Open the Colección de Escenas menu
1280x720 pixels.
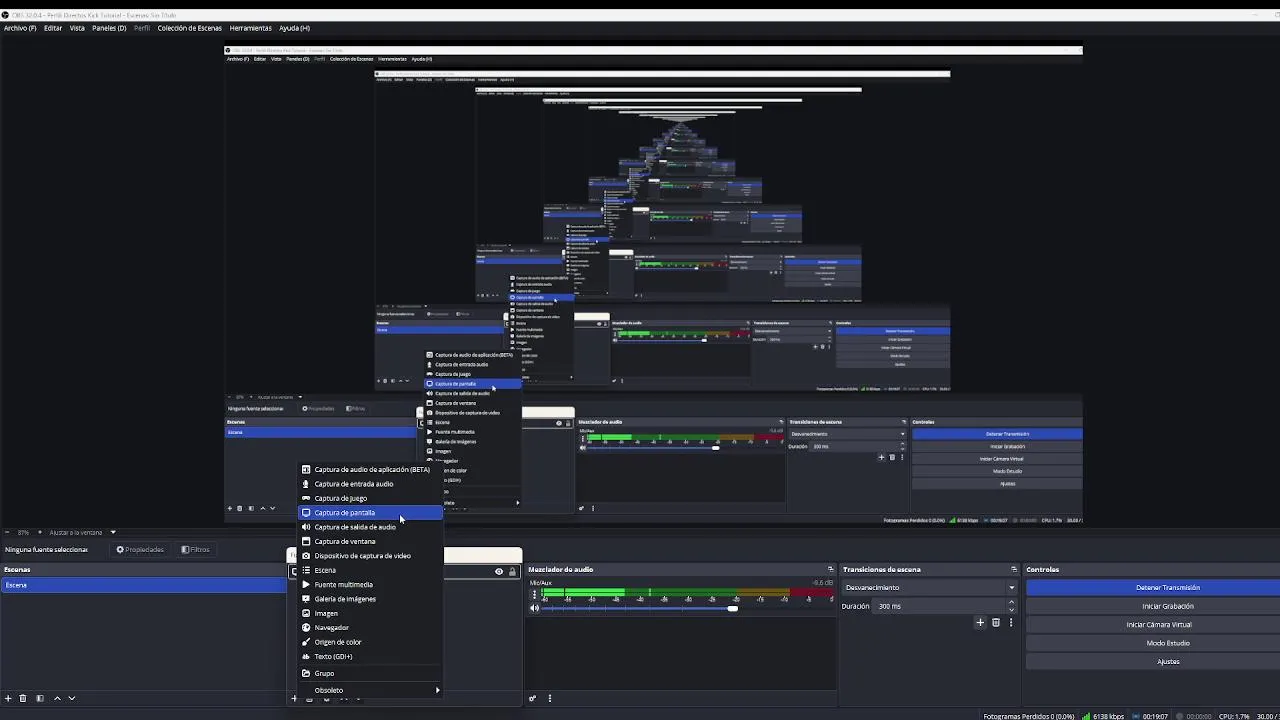tap(189, 28)
